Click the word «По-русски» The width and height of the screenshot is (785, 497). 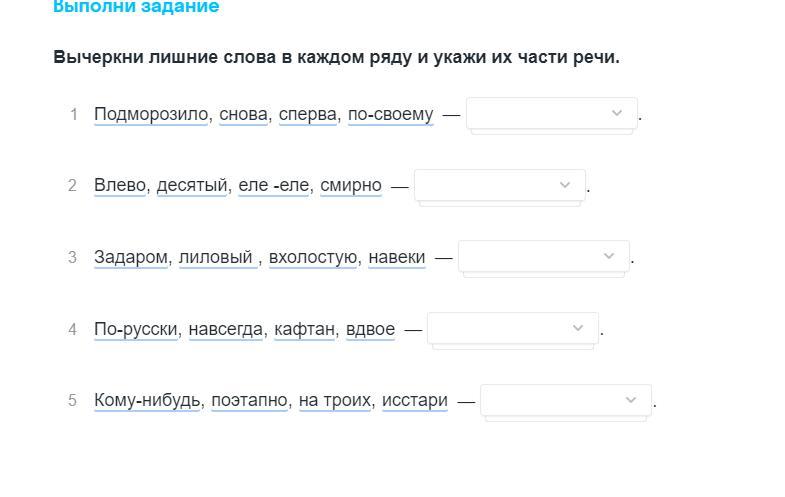pos(136,329)
